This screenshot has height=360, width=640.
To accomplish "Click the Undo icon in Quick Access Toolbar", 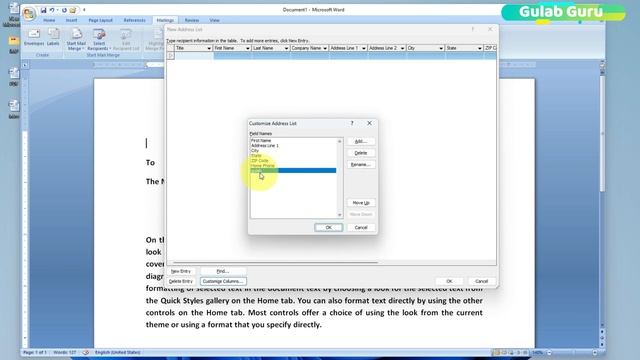I will 52,10.
